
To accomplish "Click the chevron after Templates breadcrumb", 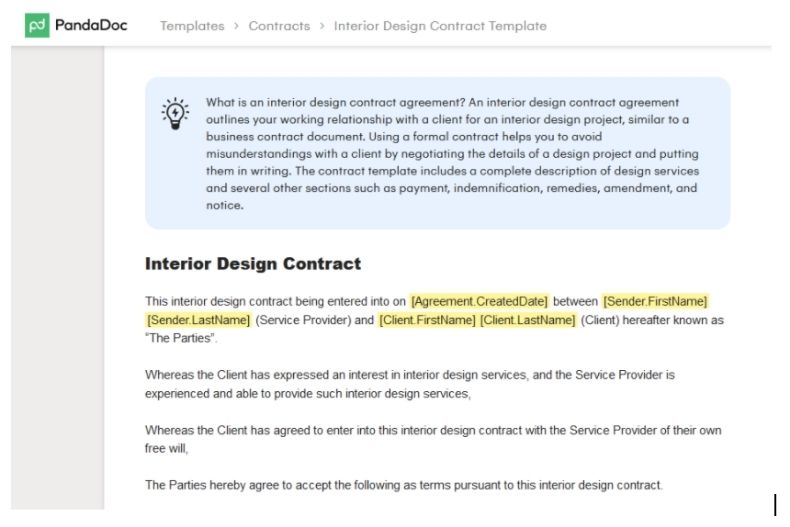I will [236, 26].
